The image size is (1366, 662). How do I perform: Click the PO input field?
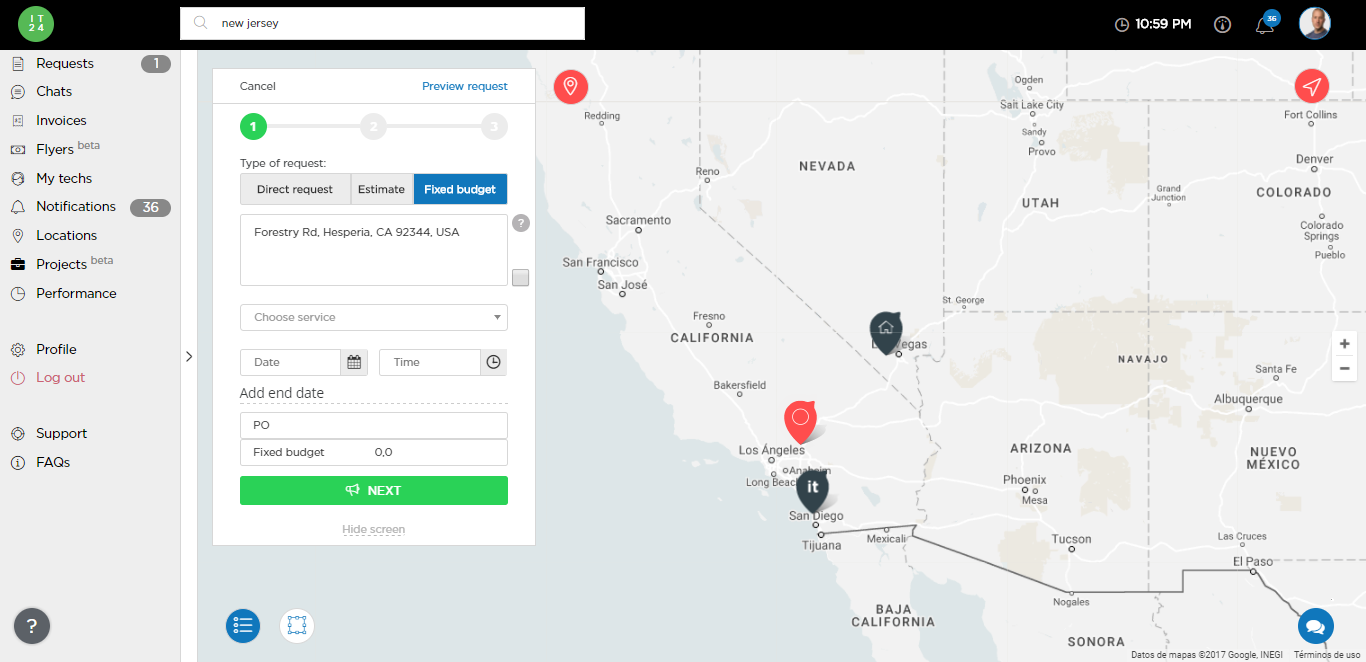click(x=374, y=425)
